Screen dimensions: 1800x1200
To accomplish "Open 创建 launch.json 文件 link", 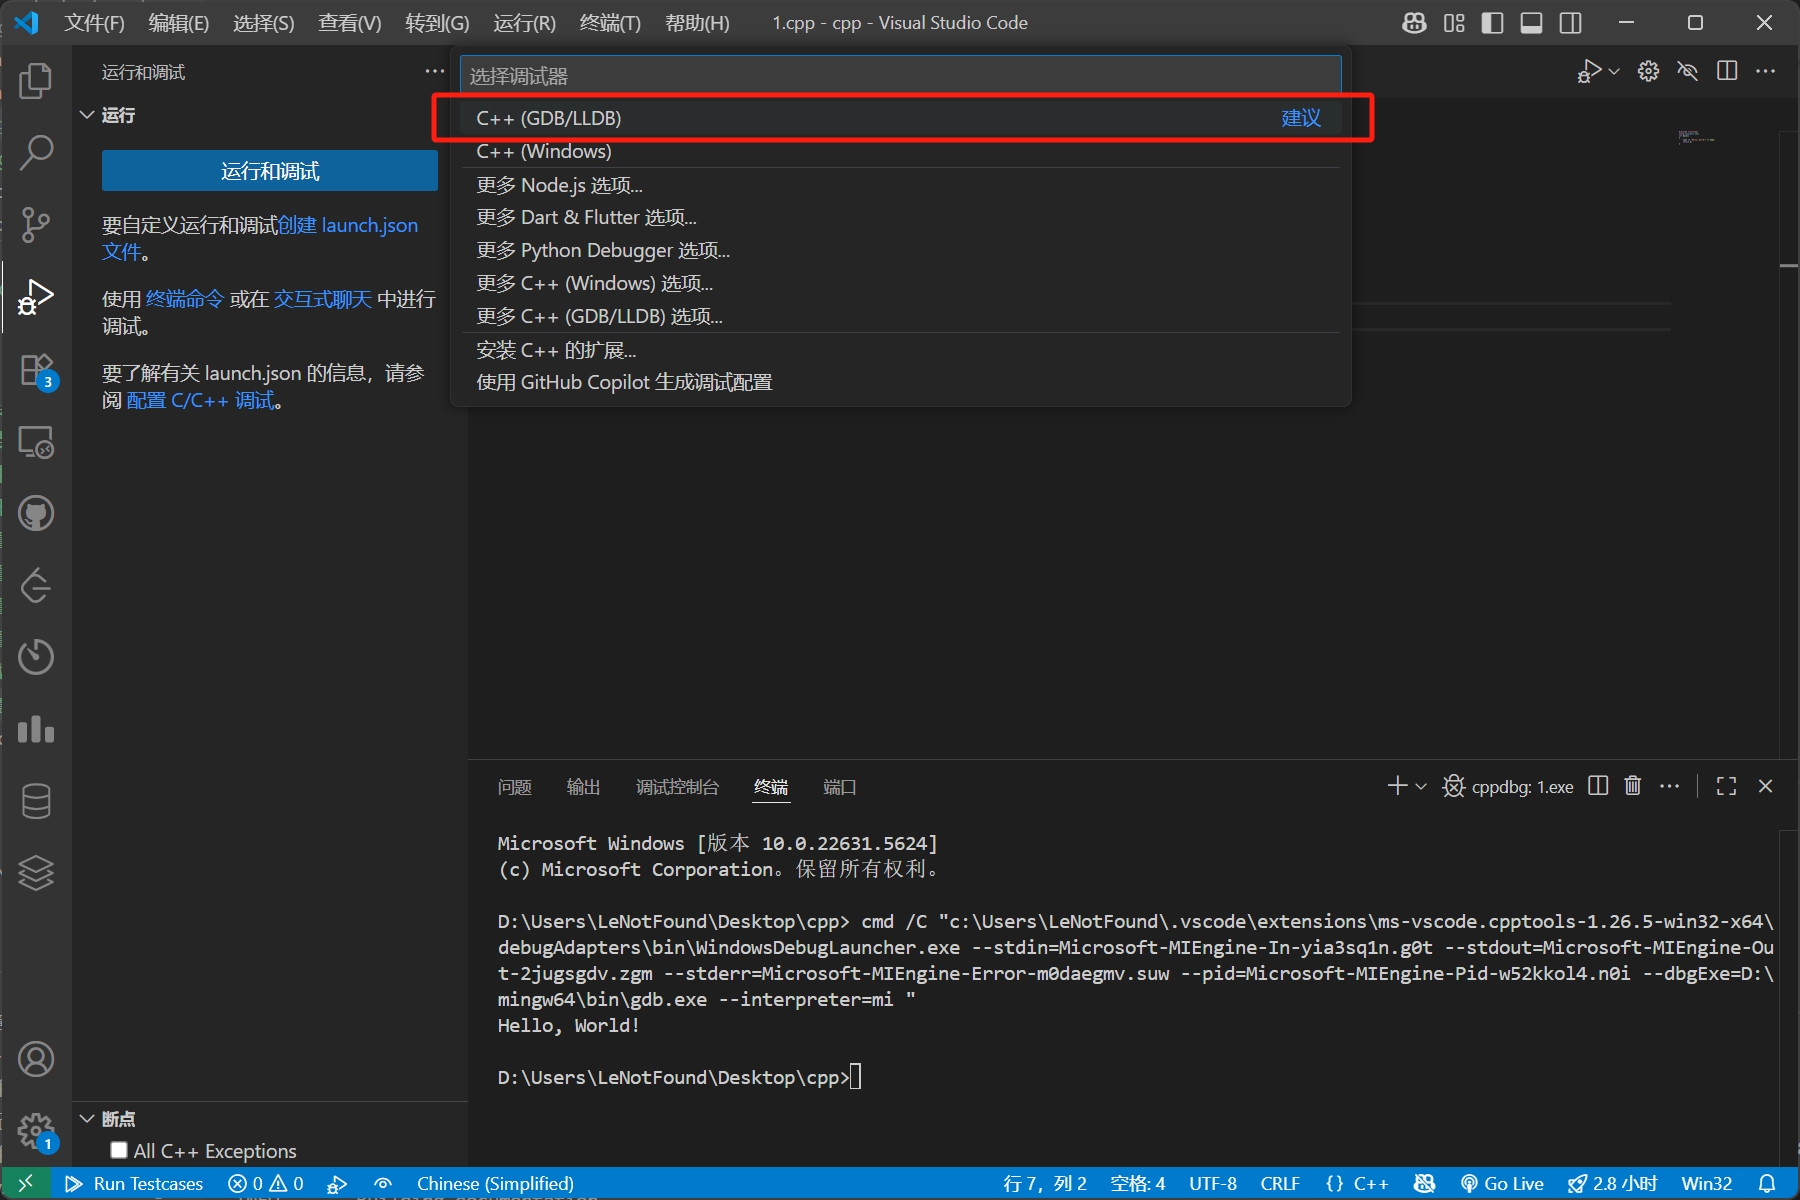I will pyautogui.click(x=347, y=226).
